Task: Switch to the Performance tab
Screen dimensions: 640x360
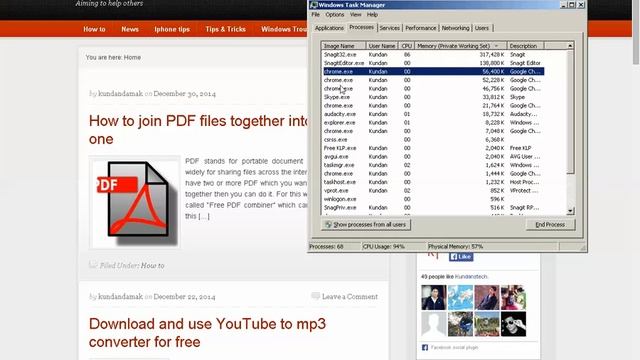Action: (x=420, y=28)
